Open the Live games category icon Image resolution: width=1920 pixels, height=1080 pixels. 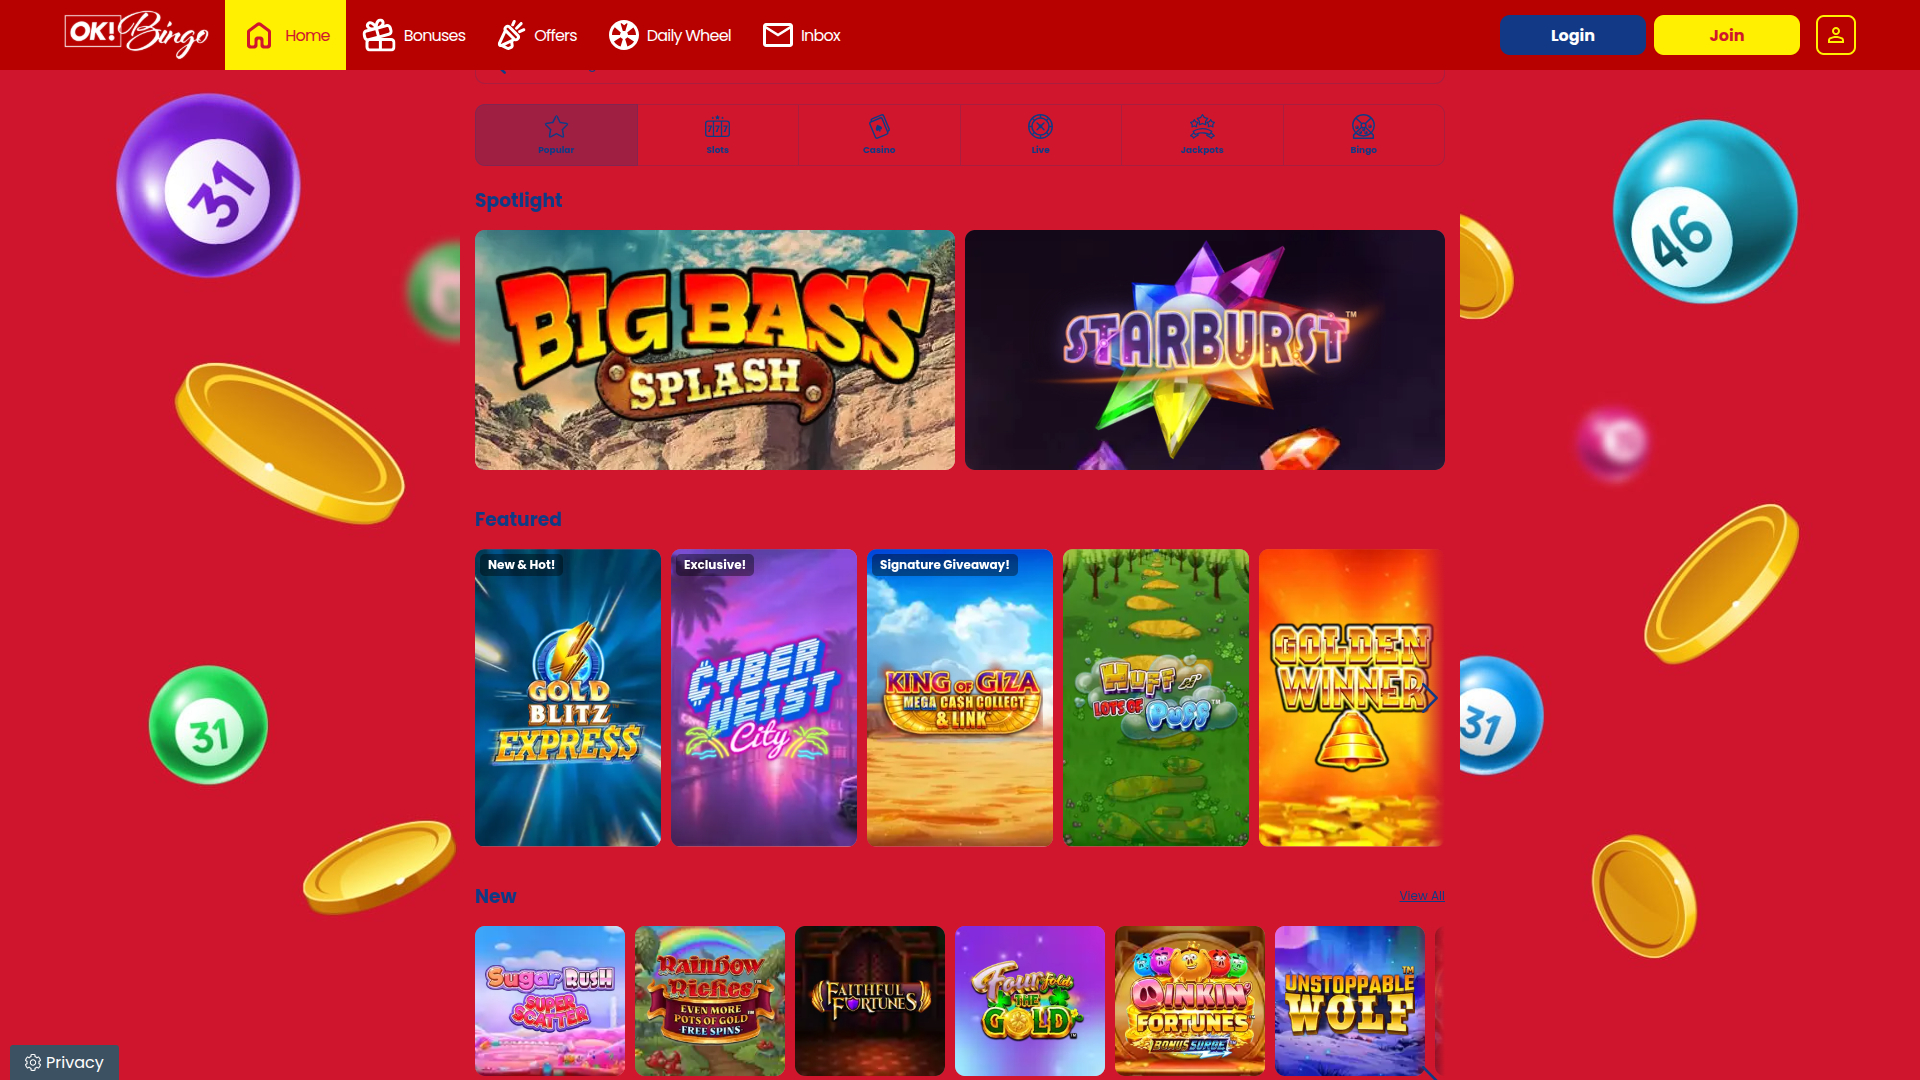(1040, 128)
